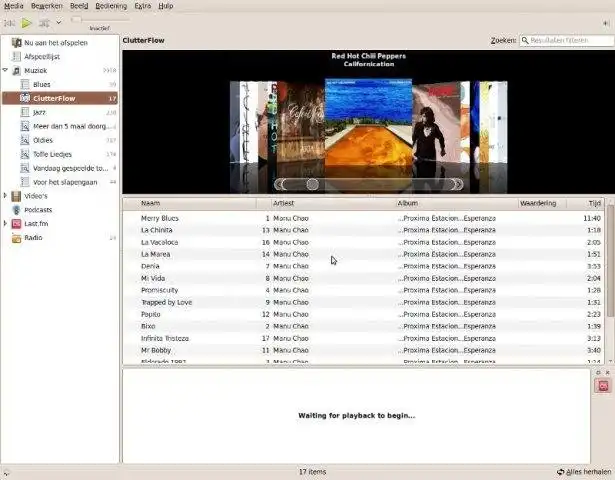The width and height of the screenshot is (615, 480).
Task: Open Voor het slapengaan playlist icon
Action: pos(25,182)
